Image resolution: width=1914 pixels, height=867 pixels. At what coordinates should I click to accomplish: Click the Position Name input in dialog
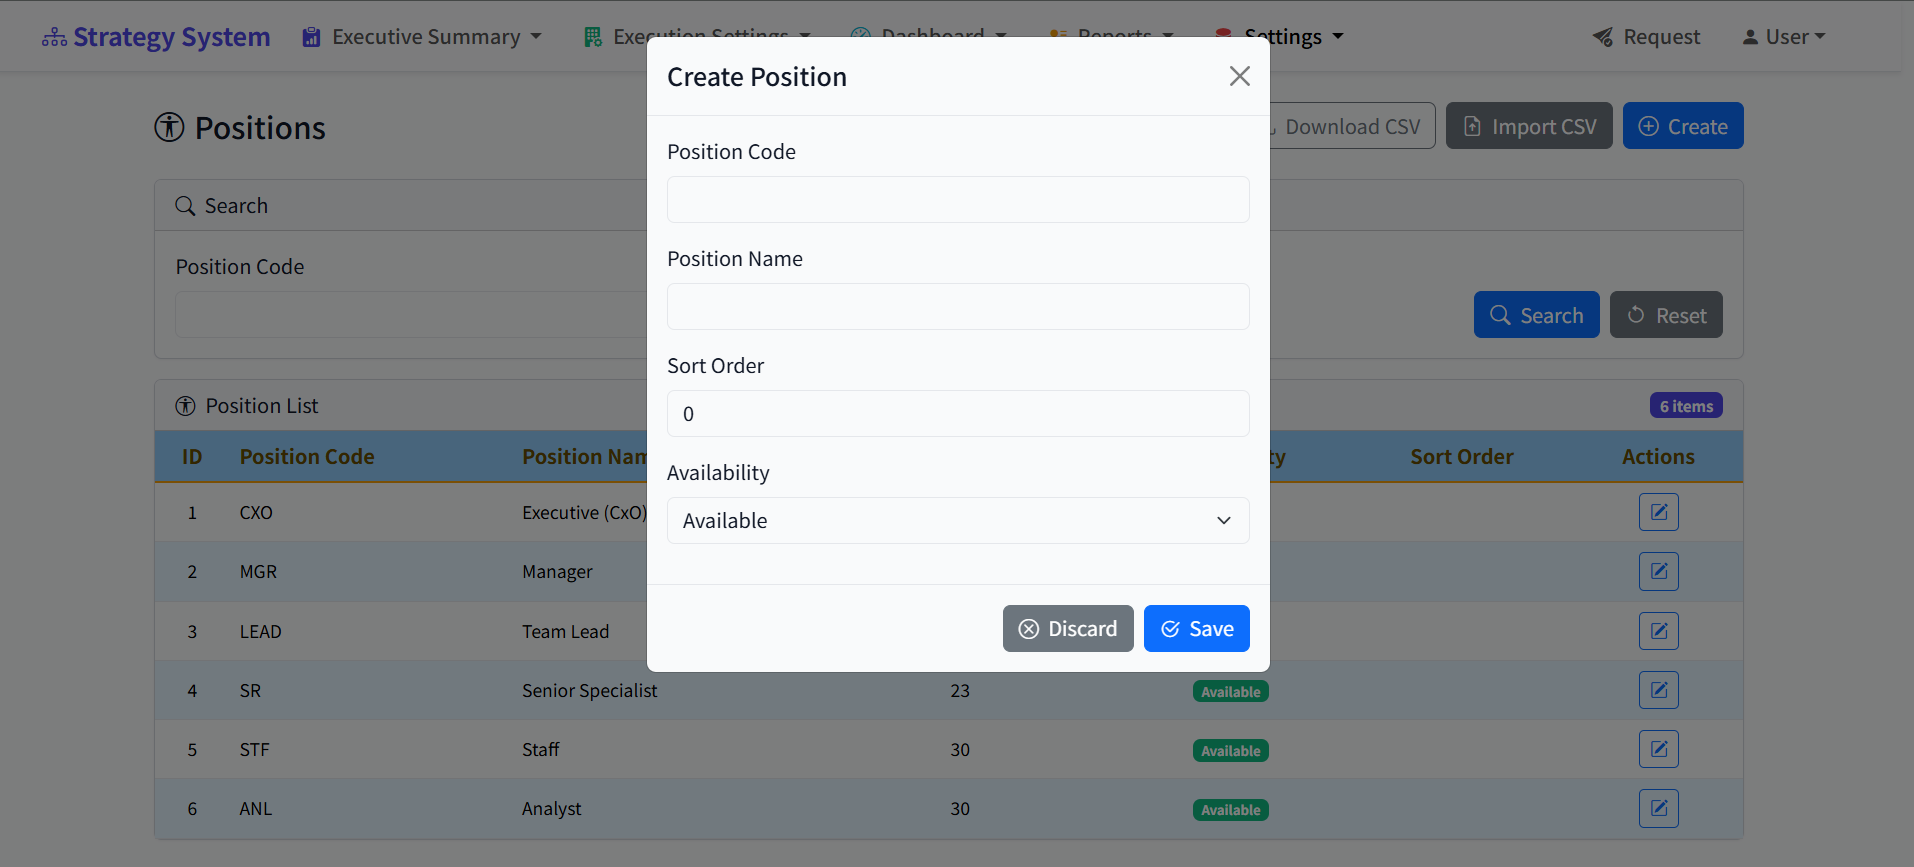click(958, 306)
